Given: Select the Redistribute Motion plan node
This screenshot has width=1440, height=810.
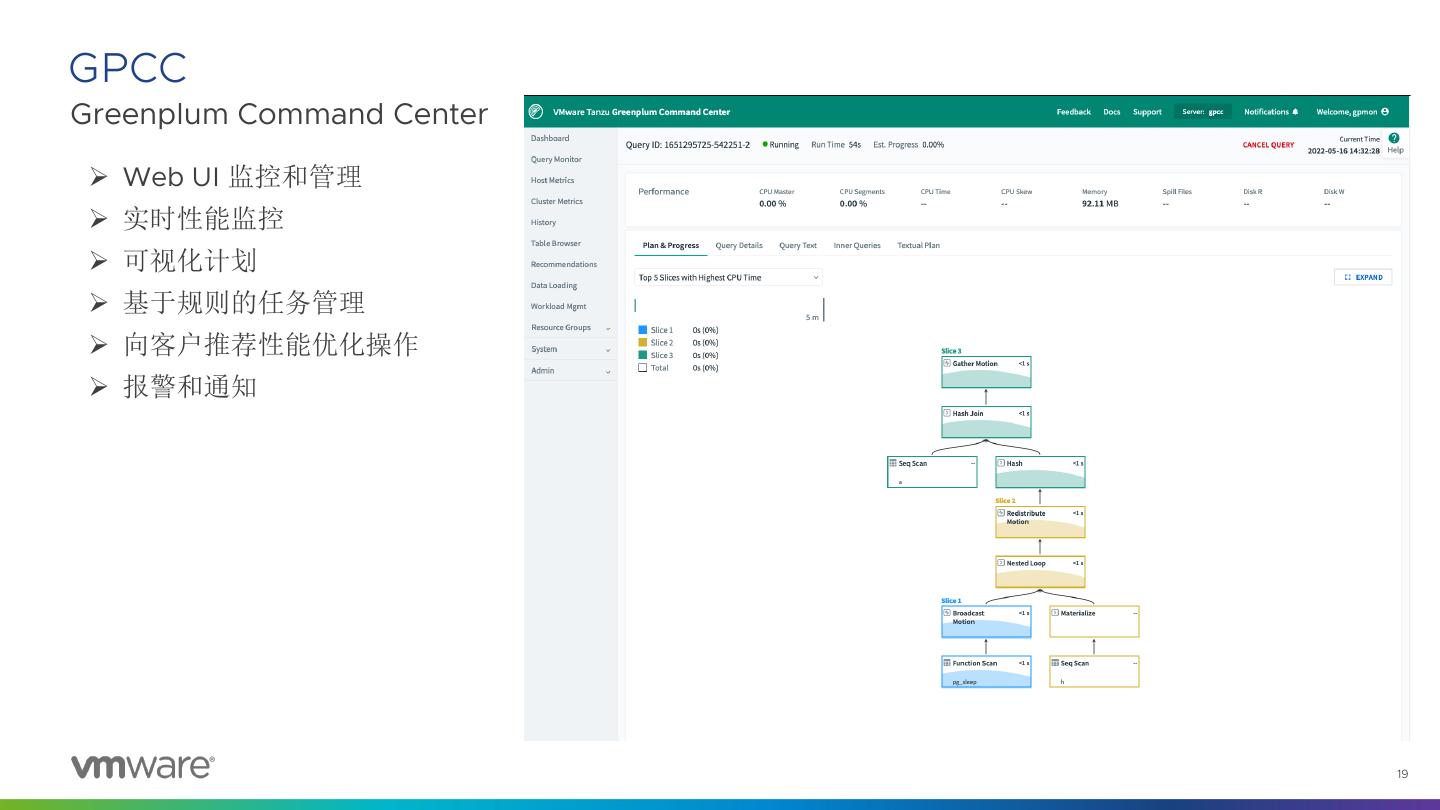Looking at the screenshot, I should pyautogui.click(x=1040, y=522).
